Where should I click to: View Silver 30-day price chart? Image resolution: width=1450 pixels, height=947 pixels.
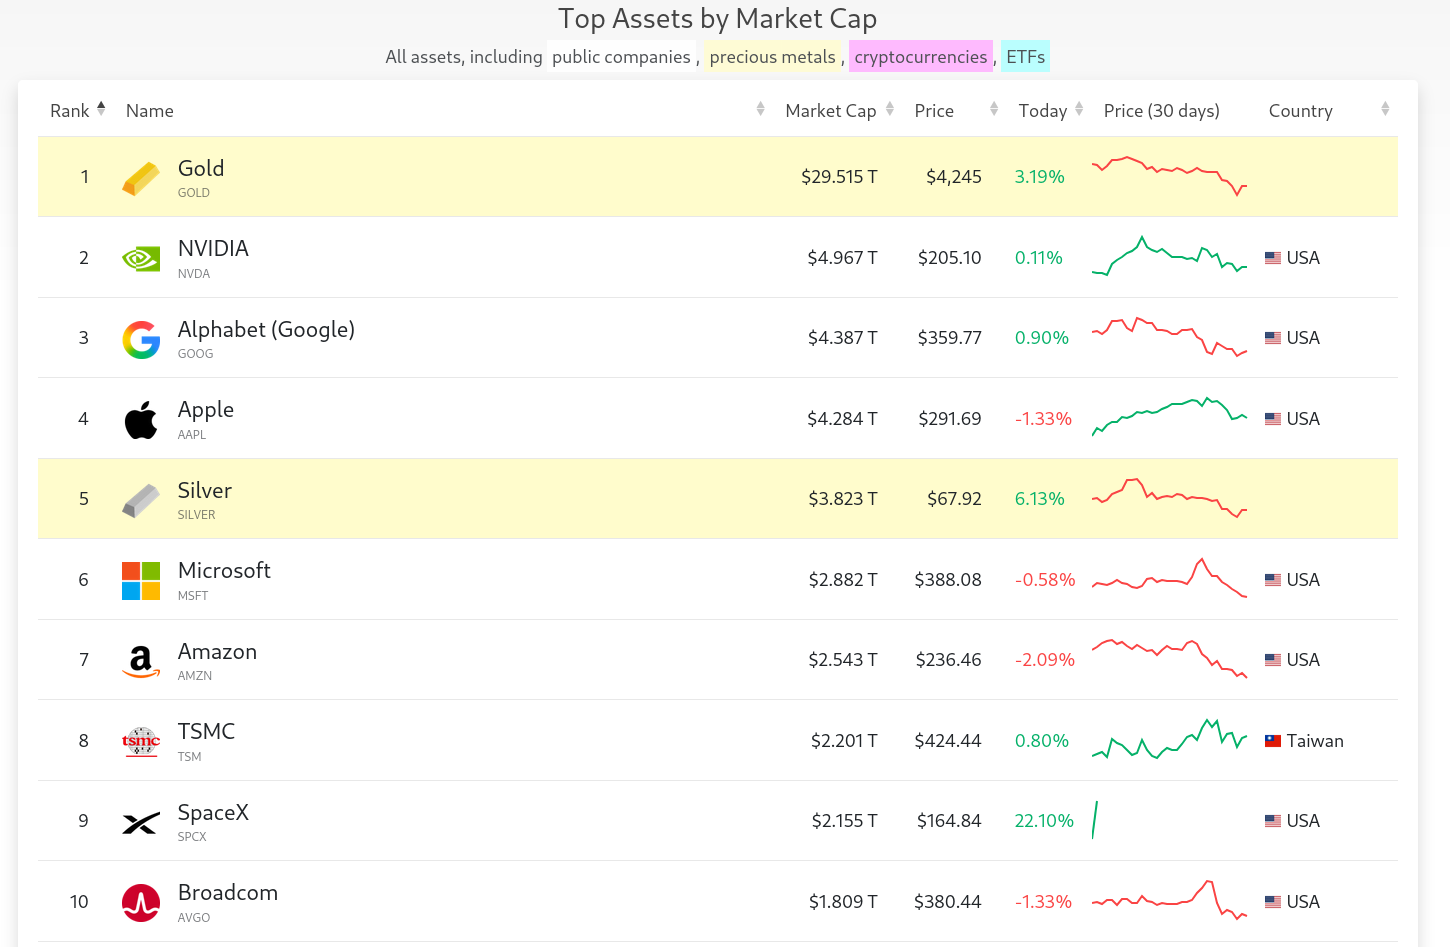(x=1169, y=498)
